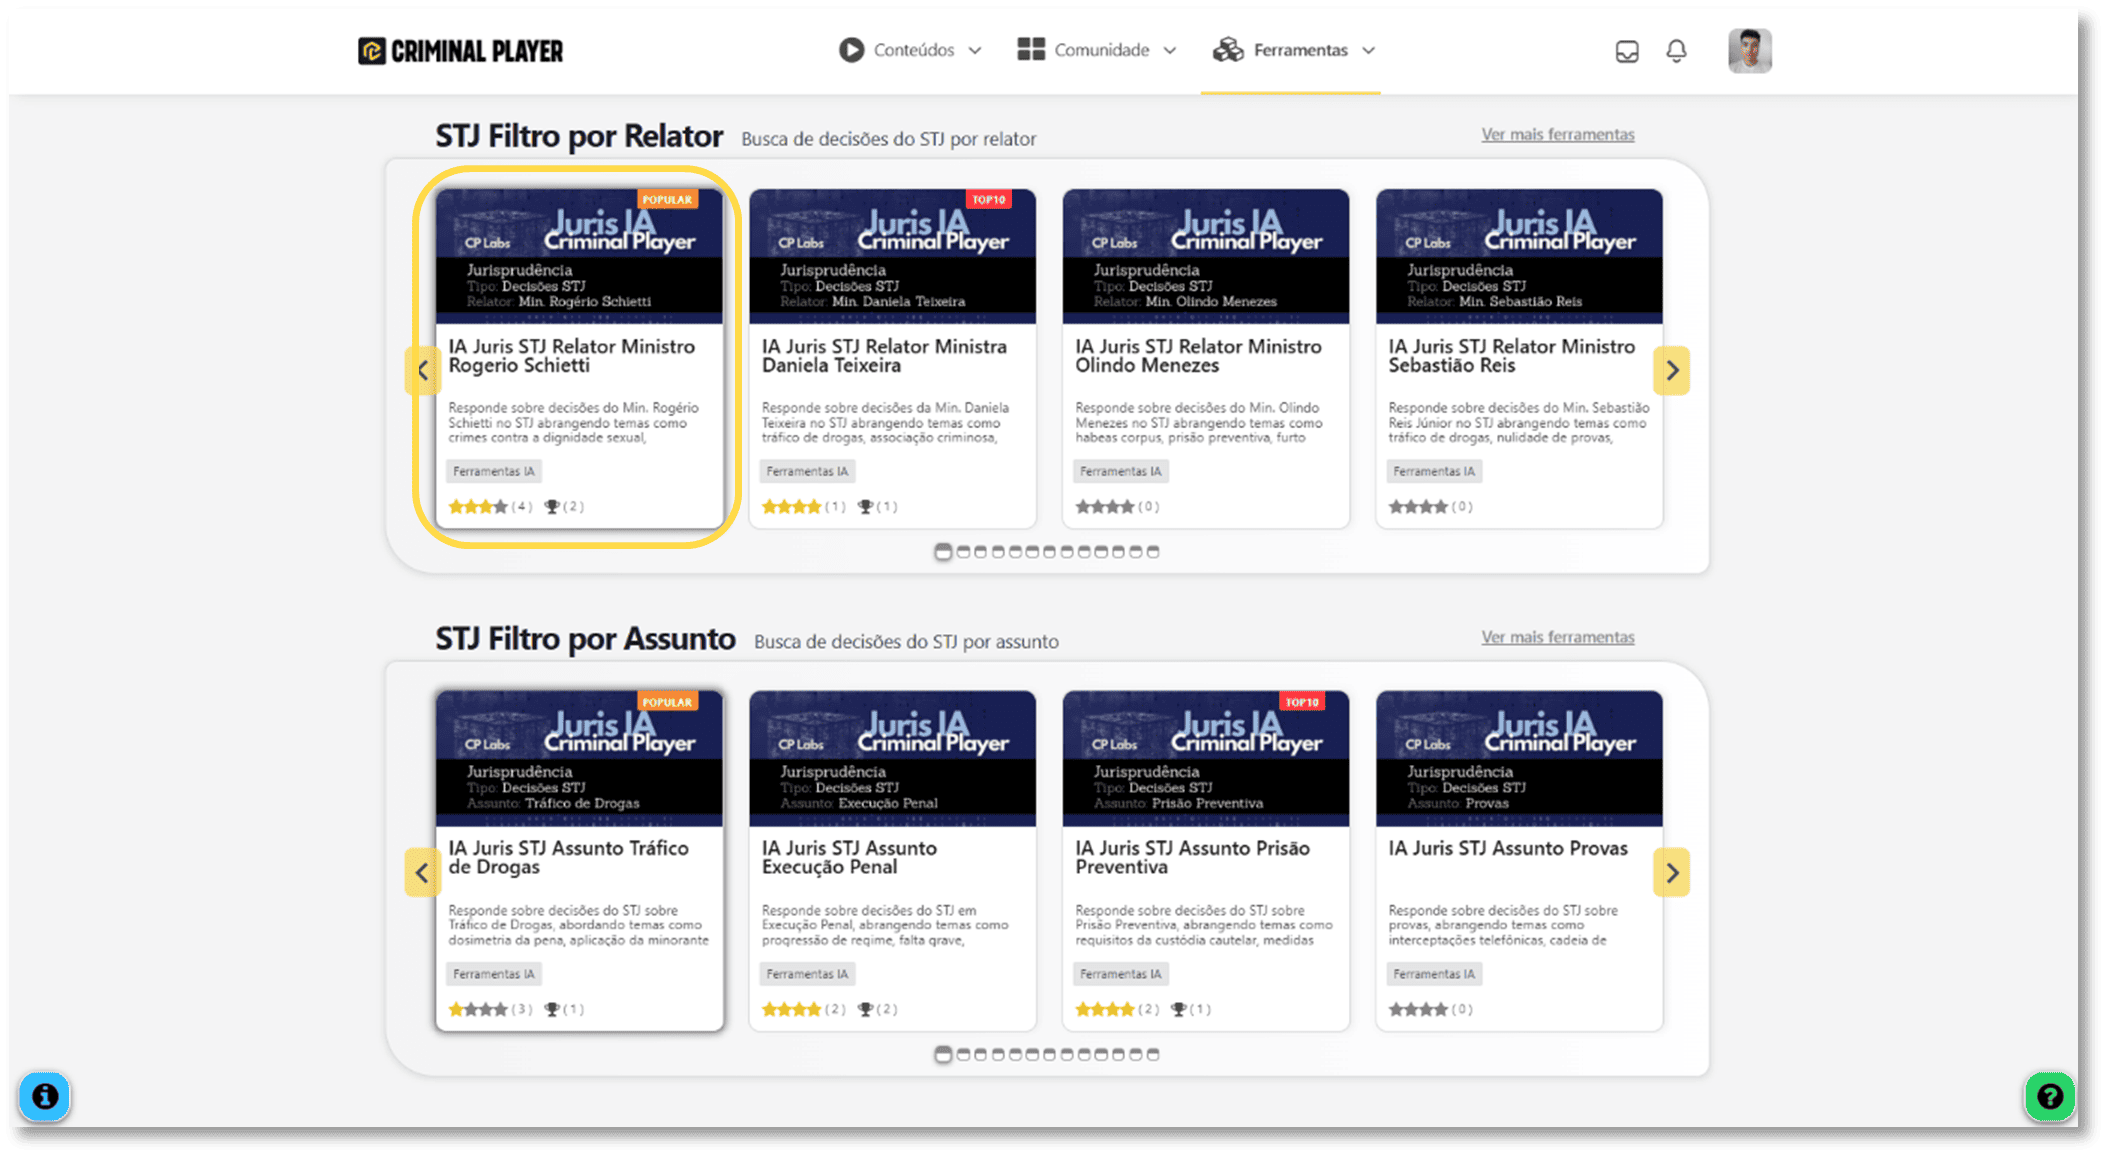This screenshot has width=2107, height=1156.
Task: Open the user profile avatar
Action: click(1749, 50)
